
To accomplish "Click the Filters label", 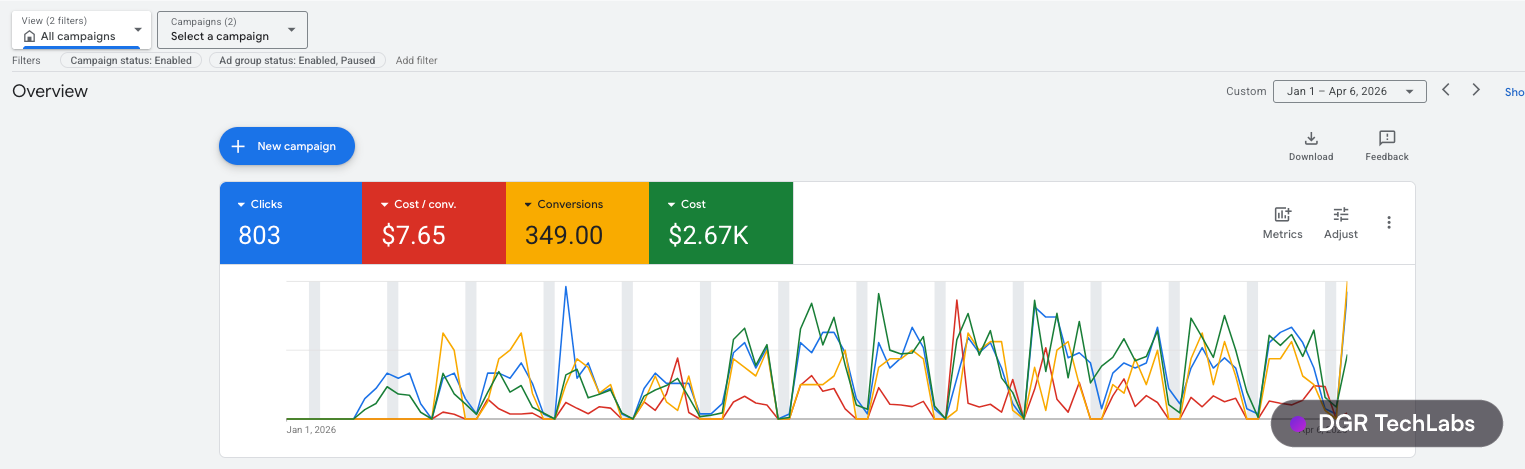I will pos(26,60).
